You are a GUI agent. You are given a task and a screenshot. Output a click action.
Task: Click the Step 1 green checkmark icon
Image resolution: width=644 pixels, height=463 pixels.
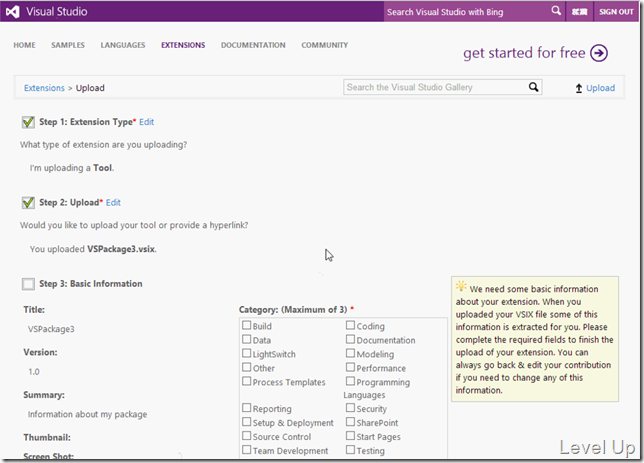[x=28, y=122]
